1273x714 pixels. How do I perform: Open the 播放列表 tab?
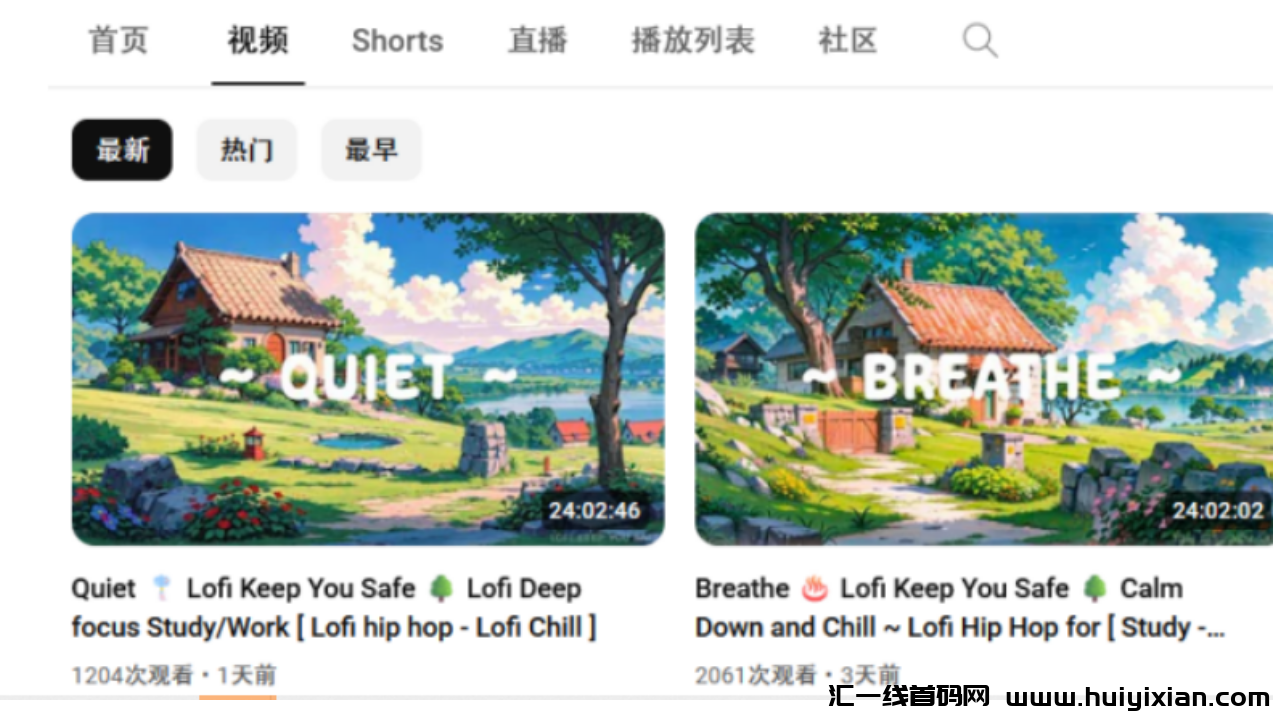click(693, 41)
